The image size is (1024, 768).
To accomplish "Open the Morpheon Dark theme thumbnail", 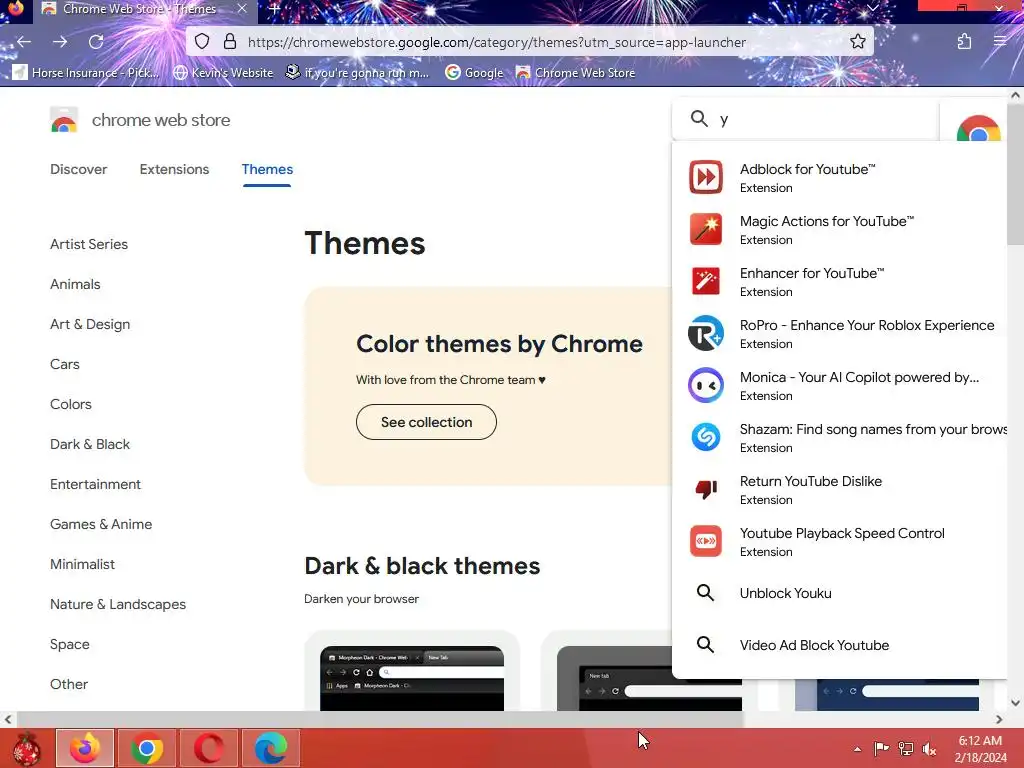I will [x=412, y=678].
